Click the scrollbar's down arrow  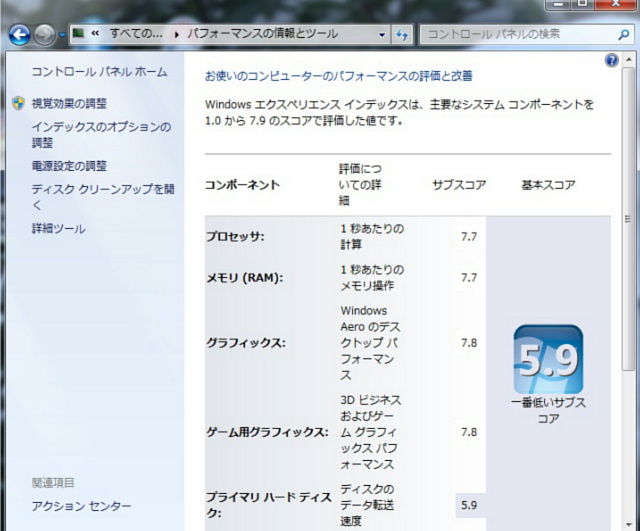(629, 524)
